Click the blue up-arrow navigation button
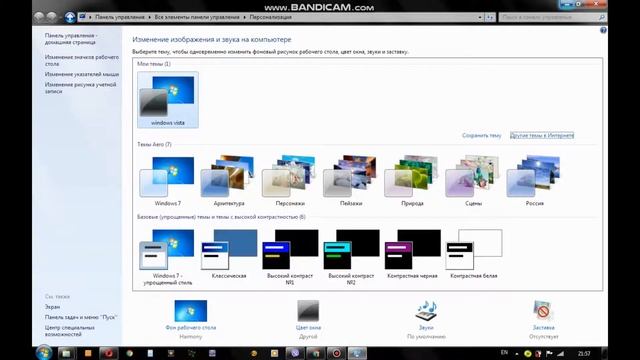This screenshot has width=640, height=360. click(70, 17)
